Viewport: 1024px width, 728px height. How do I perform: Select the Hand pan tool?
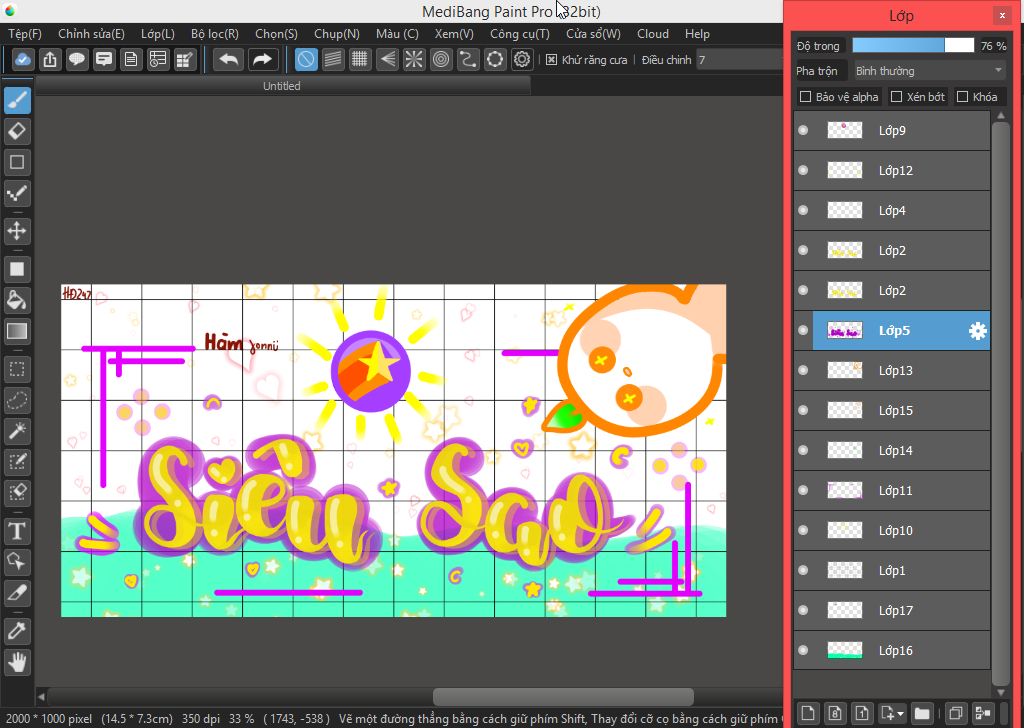tap(17, 661)
